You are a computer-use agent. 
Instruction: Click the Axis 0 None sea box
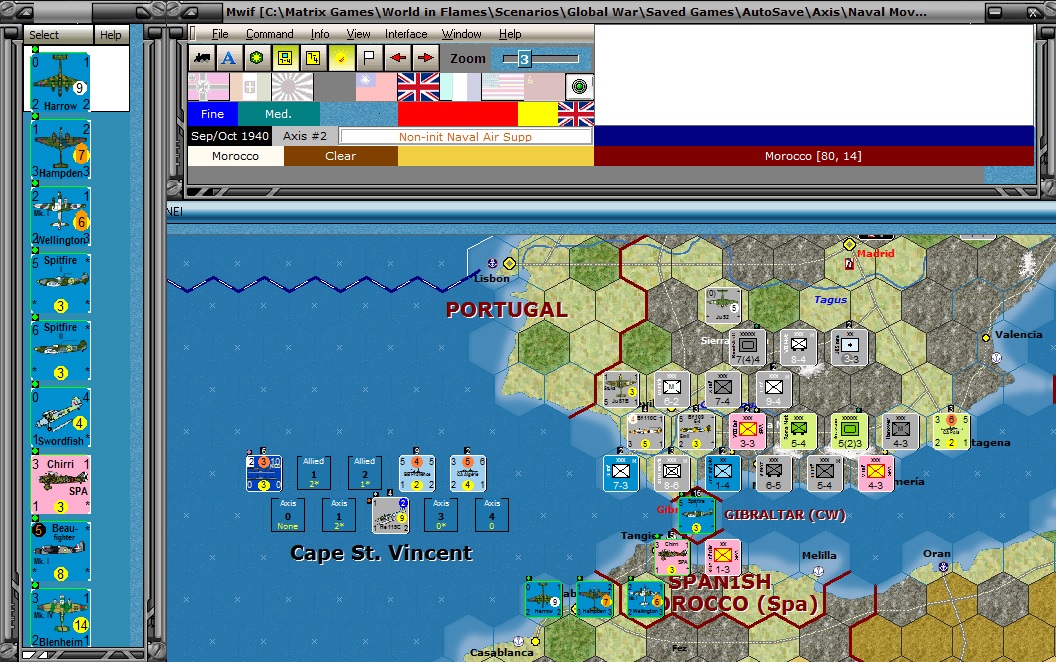(288, 515)
